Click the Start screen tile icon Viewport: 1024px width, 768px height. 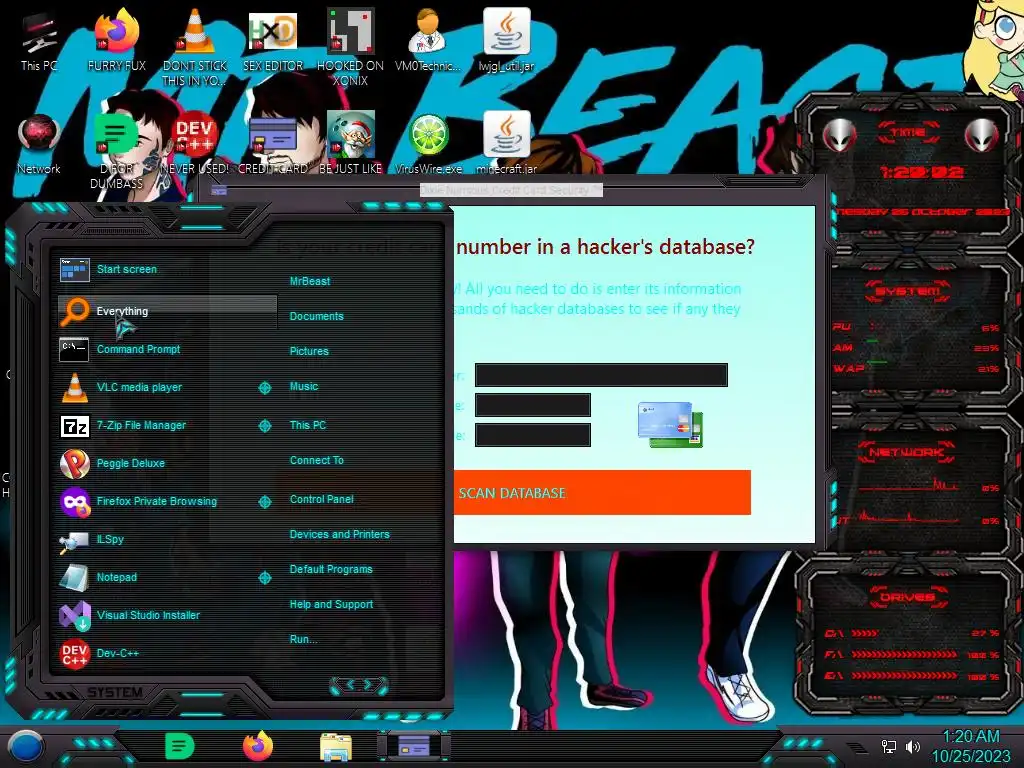[74, 269]
